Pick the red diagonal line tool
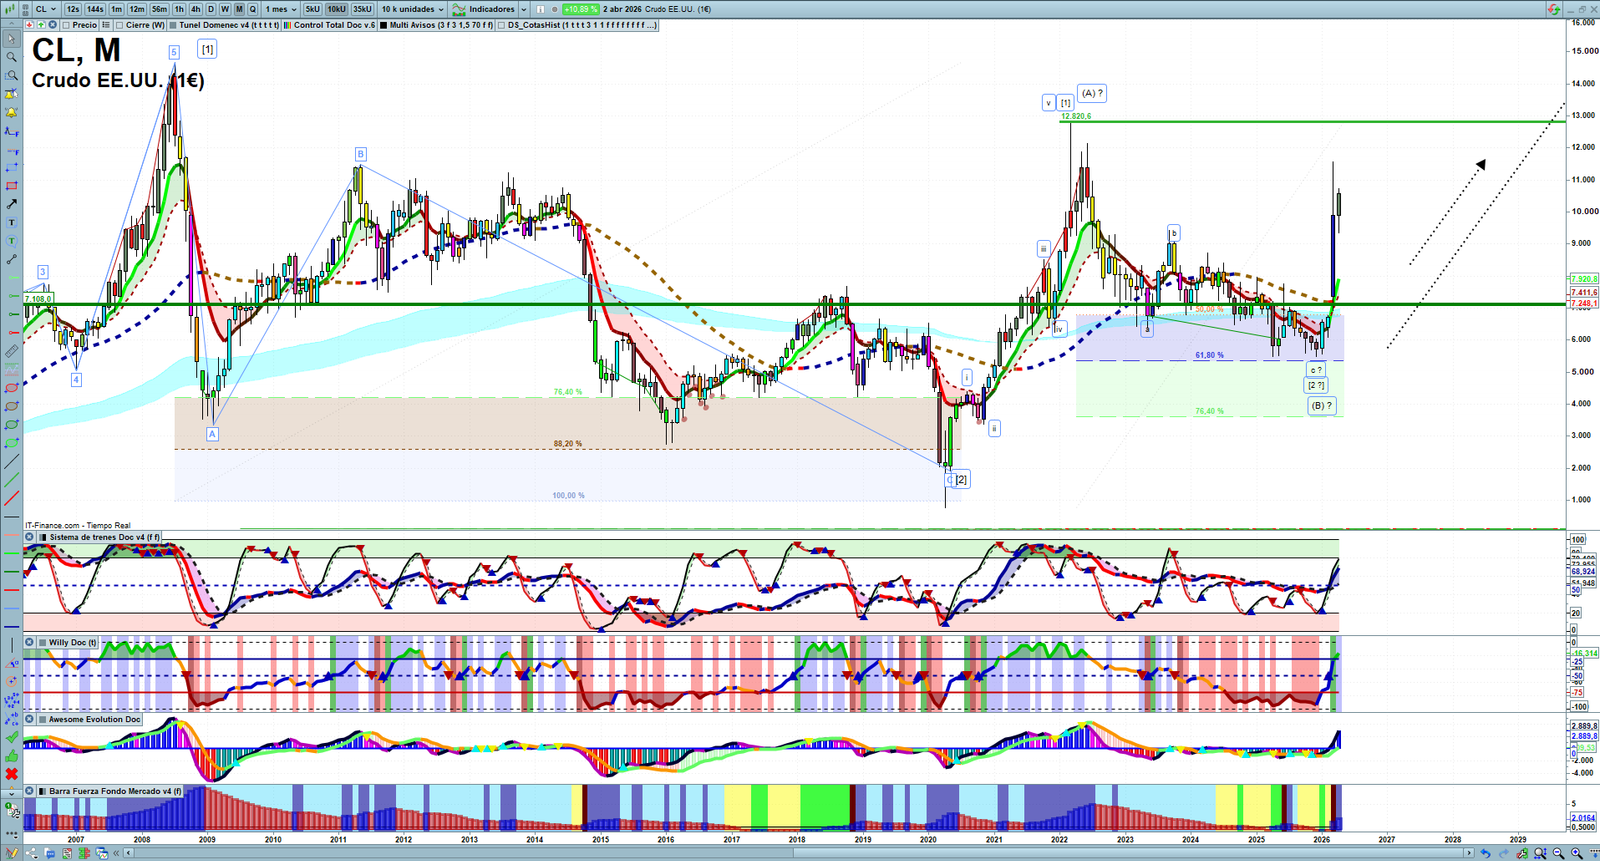Screen dimensions: 1600x861 coord(11,498)
